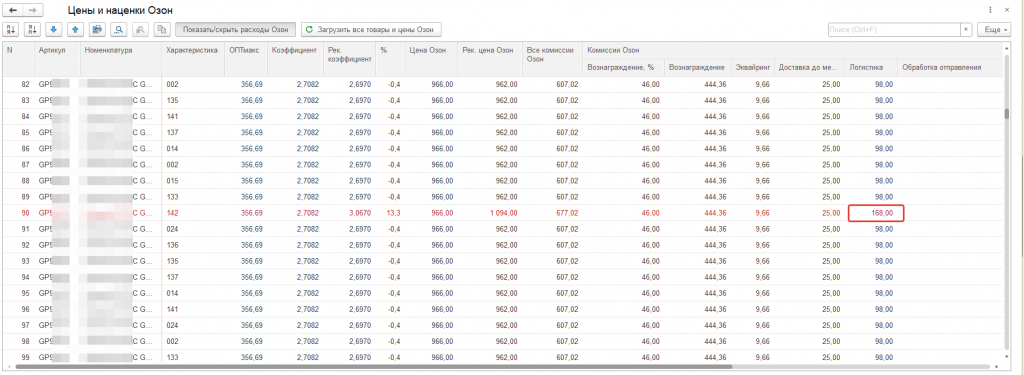Click the Характеристика column header
Viewport: 1024px width, 375px height.
(x=193, y=59)
